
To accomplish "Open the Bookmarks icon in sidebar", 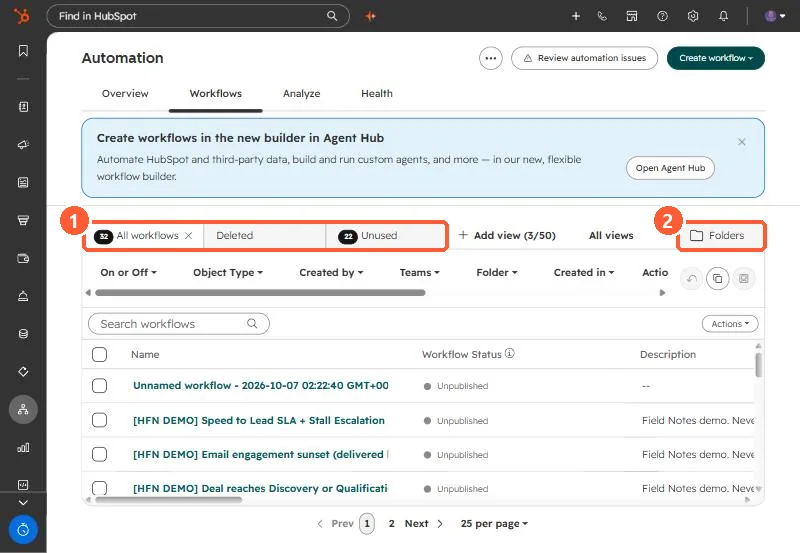I will (23, 51).
